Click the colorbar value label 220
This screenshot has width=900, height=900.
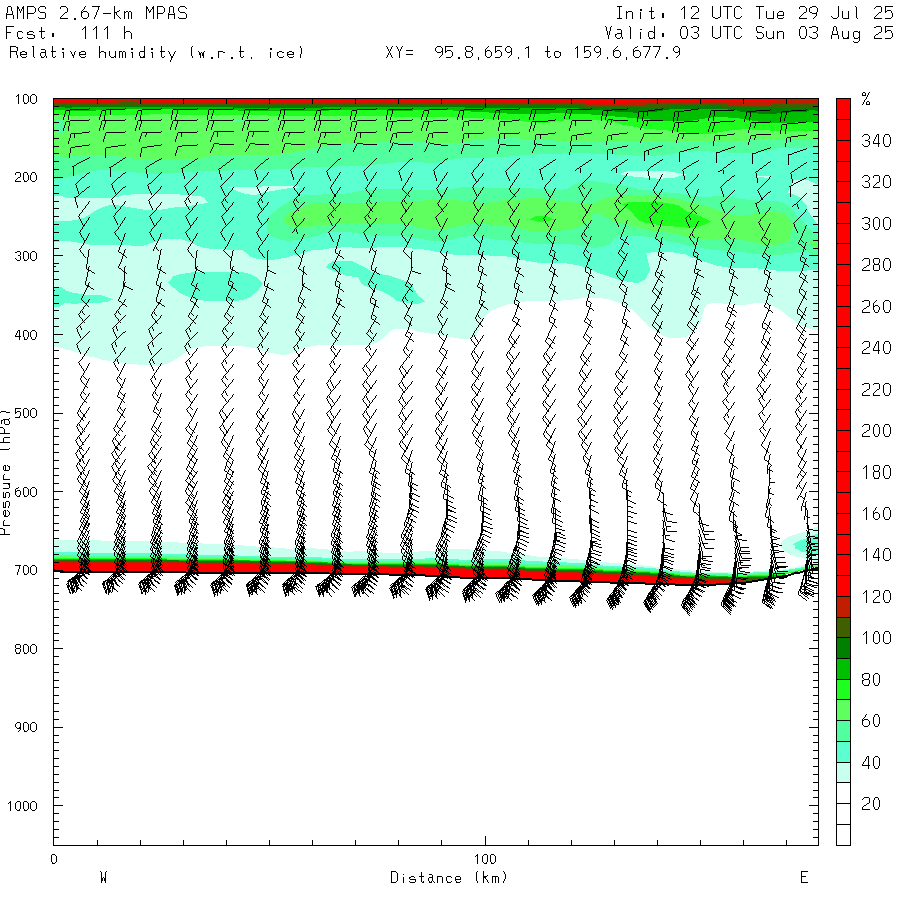(x=876, y=390)
